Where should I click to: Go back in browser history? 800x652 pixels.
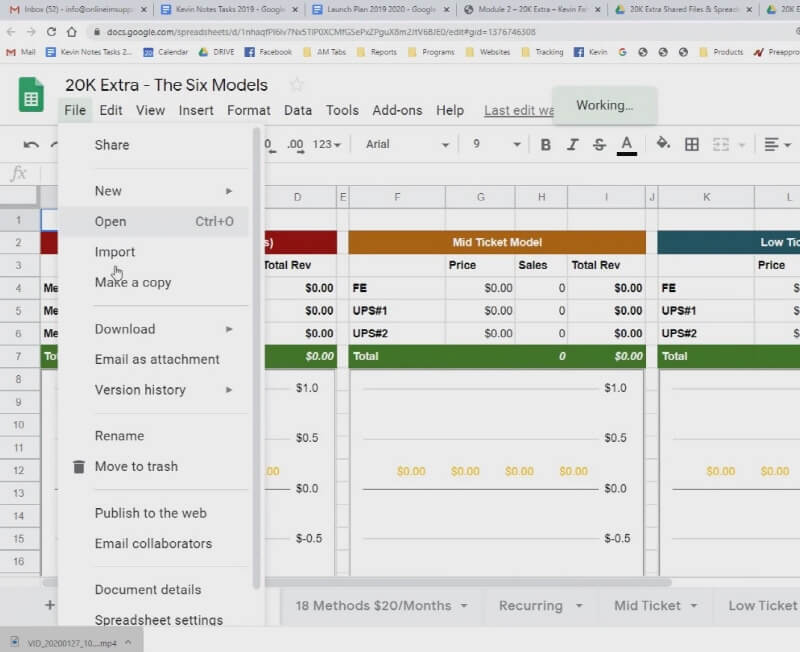(x=11, y=32)
